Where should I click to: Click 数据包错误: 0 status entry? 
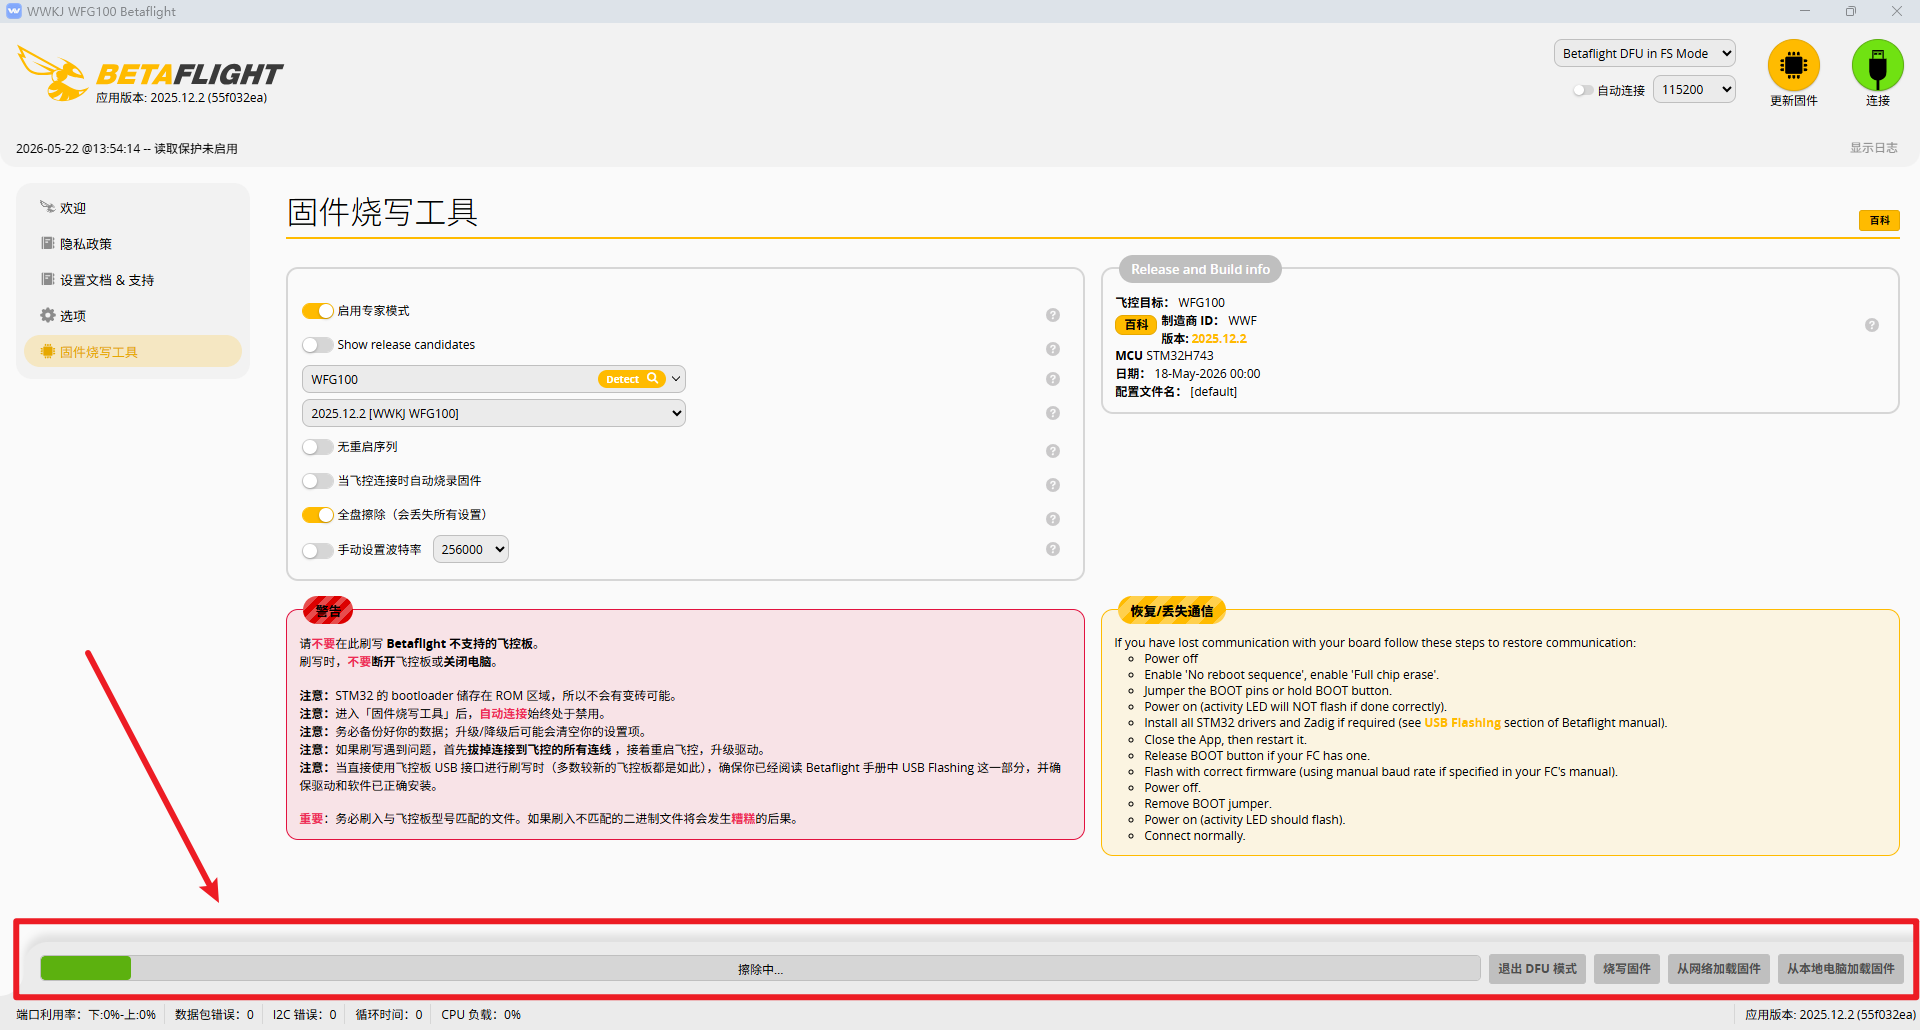tap(214, 1014)
